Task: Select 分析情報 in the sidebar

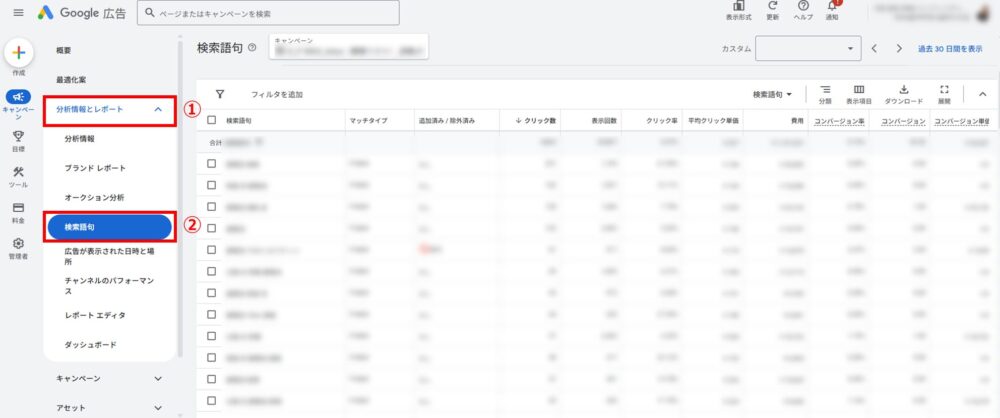Action: (x=79, y=138)
